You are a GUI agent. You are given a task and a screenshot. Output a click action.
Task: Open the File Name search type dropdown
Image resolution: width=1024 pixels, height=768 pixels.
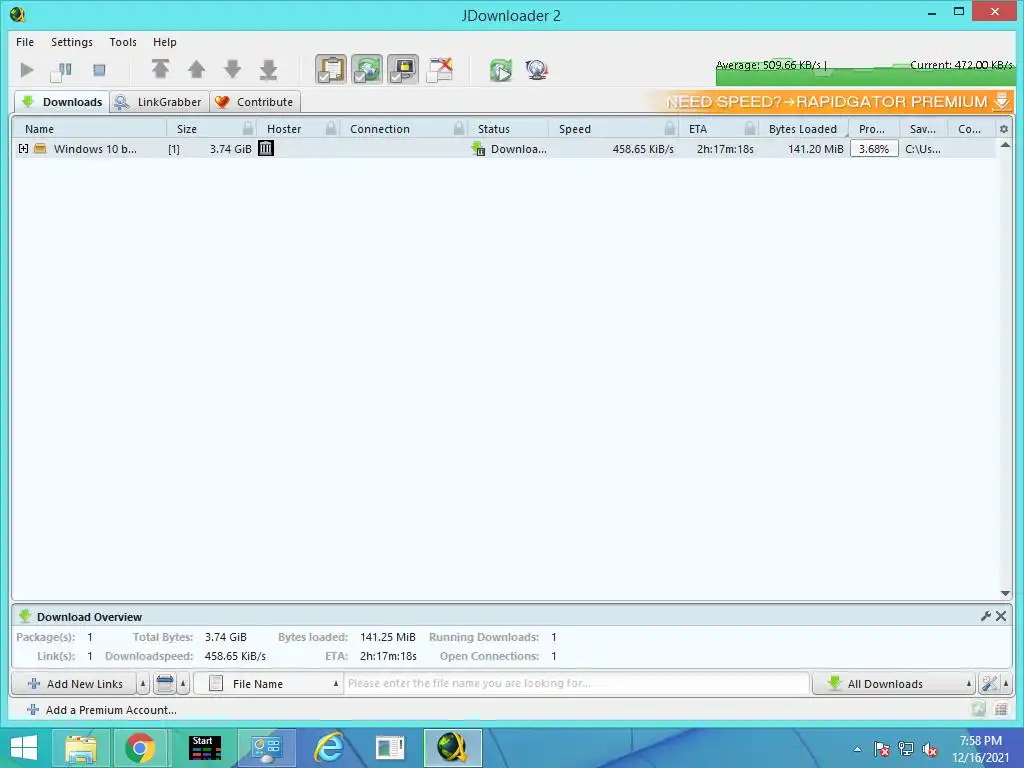268,684
